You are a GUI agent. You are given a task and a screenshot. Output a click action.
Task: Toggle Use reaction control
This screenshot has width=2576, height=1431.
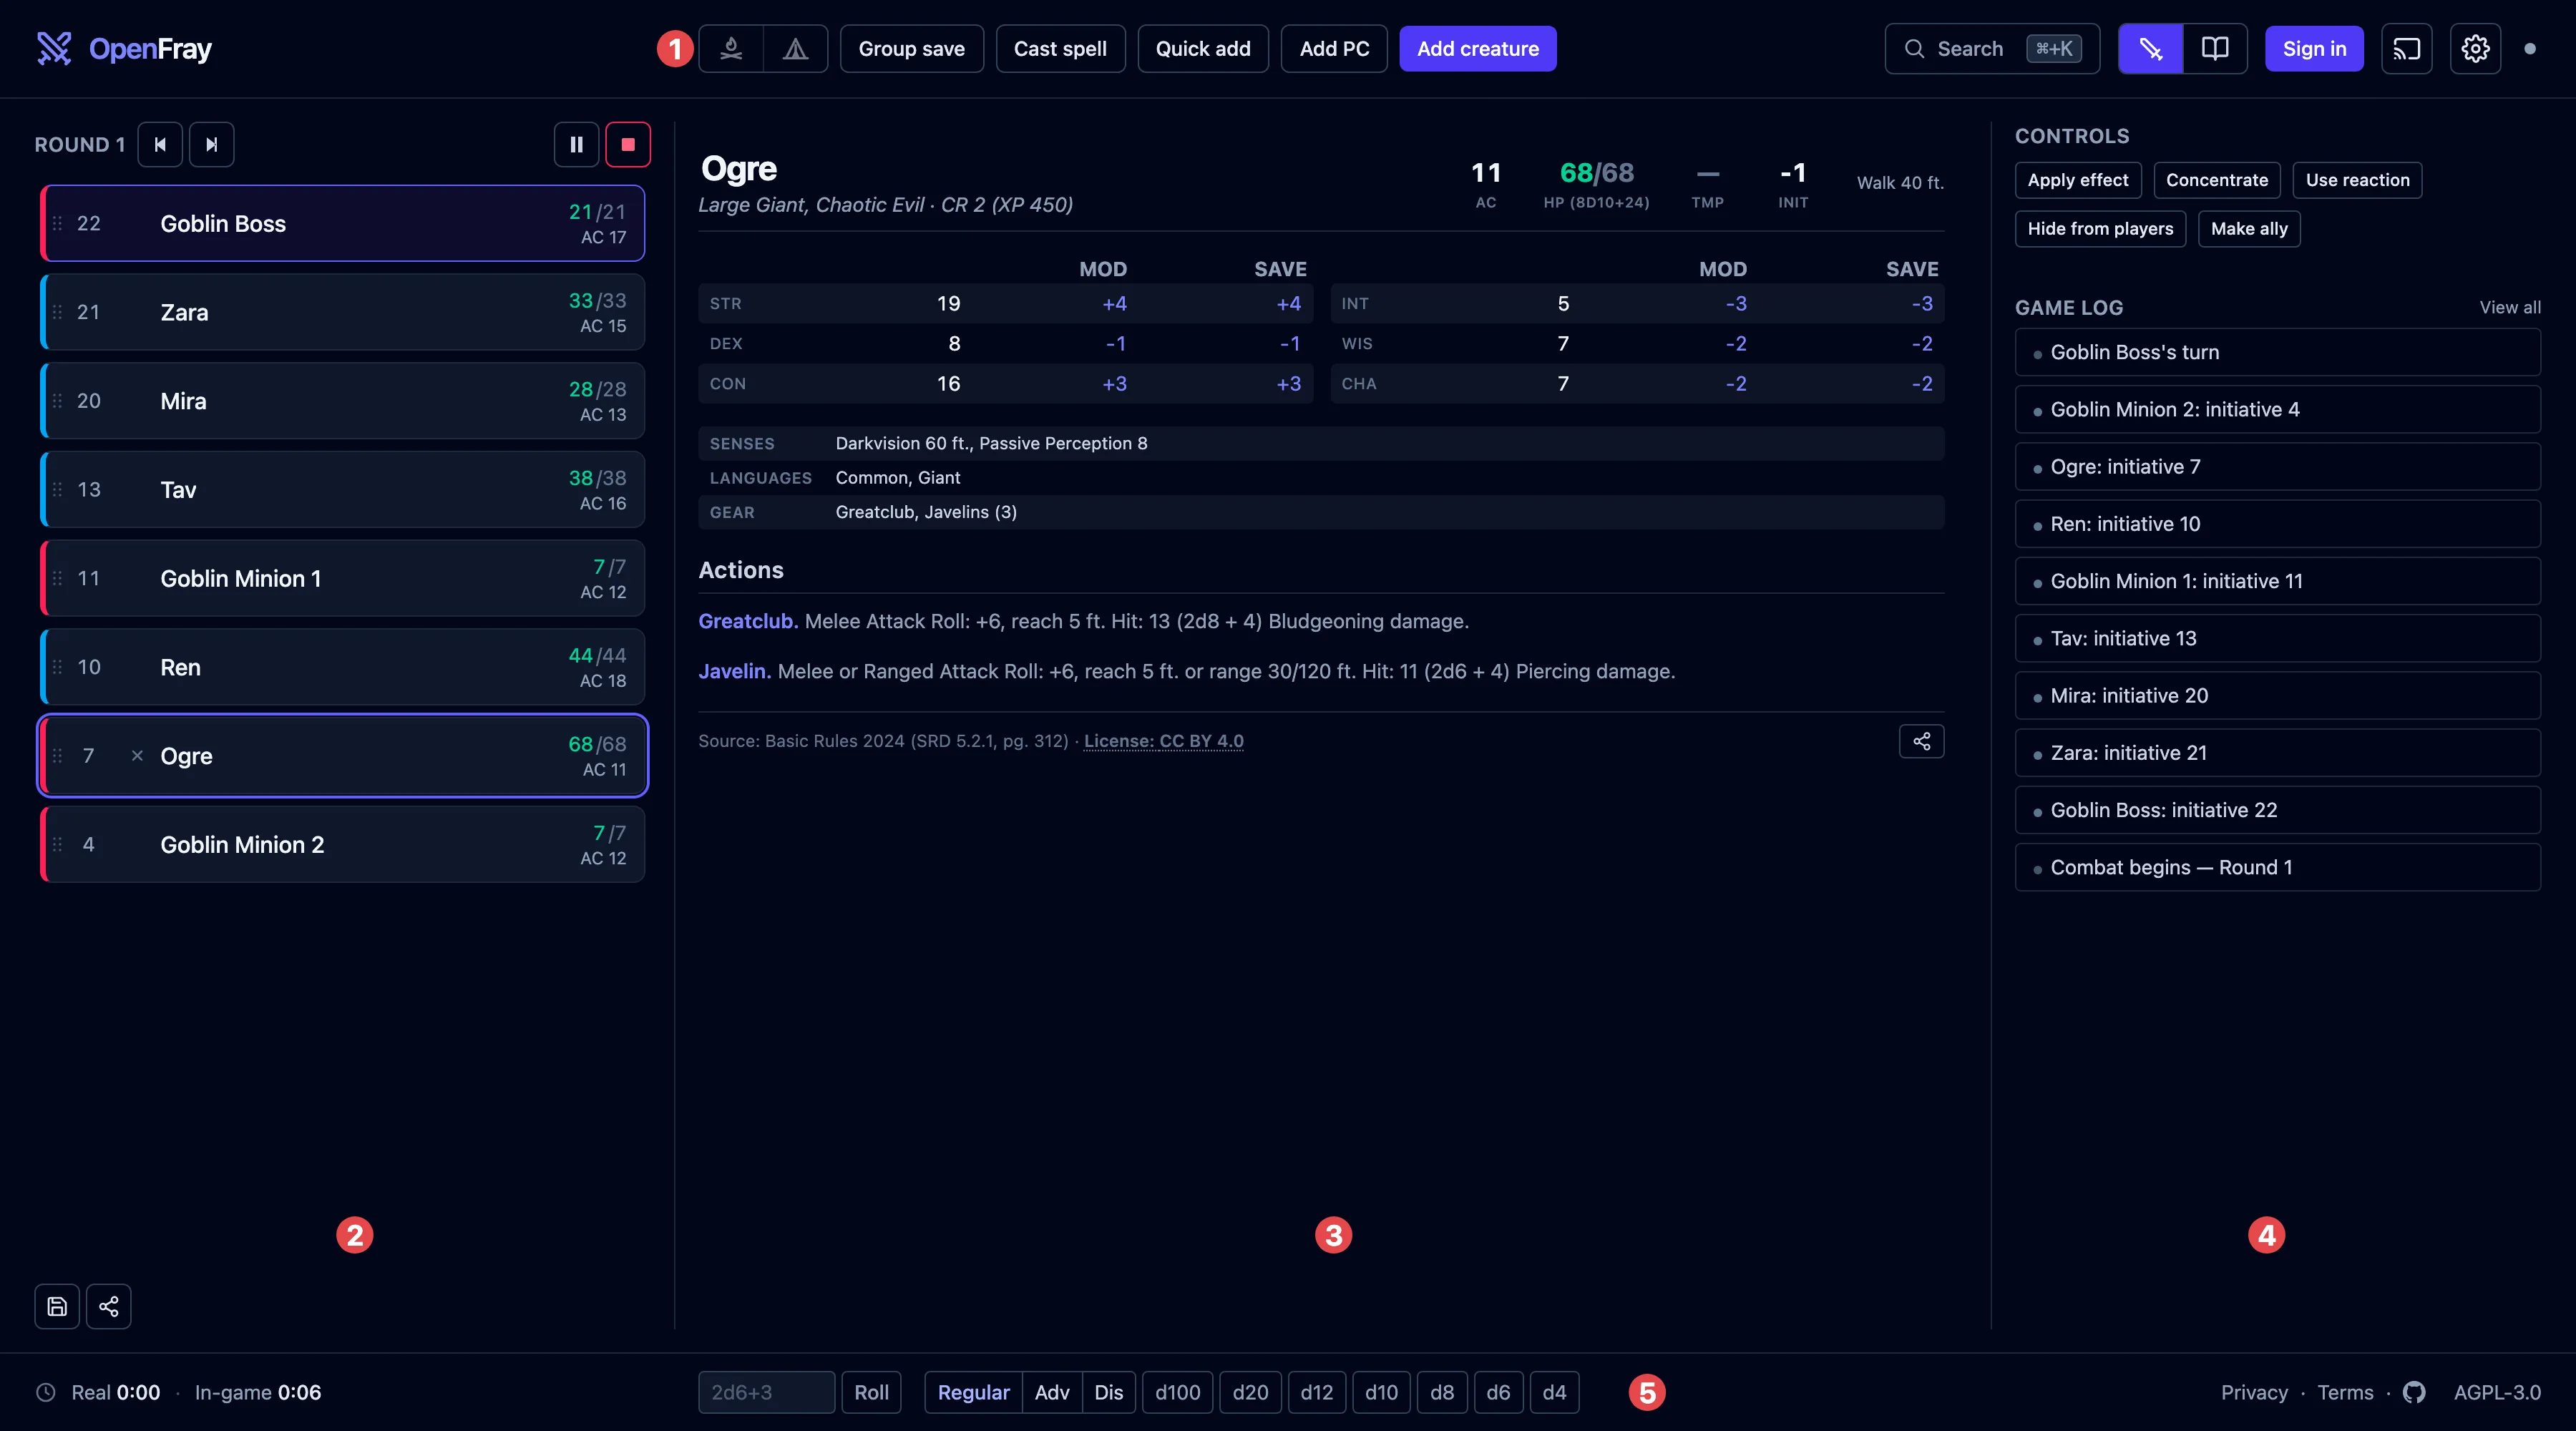2357,180
